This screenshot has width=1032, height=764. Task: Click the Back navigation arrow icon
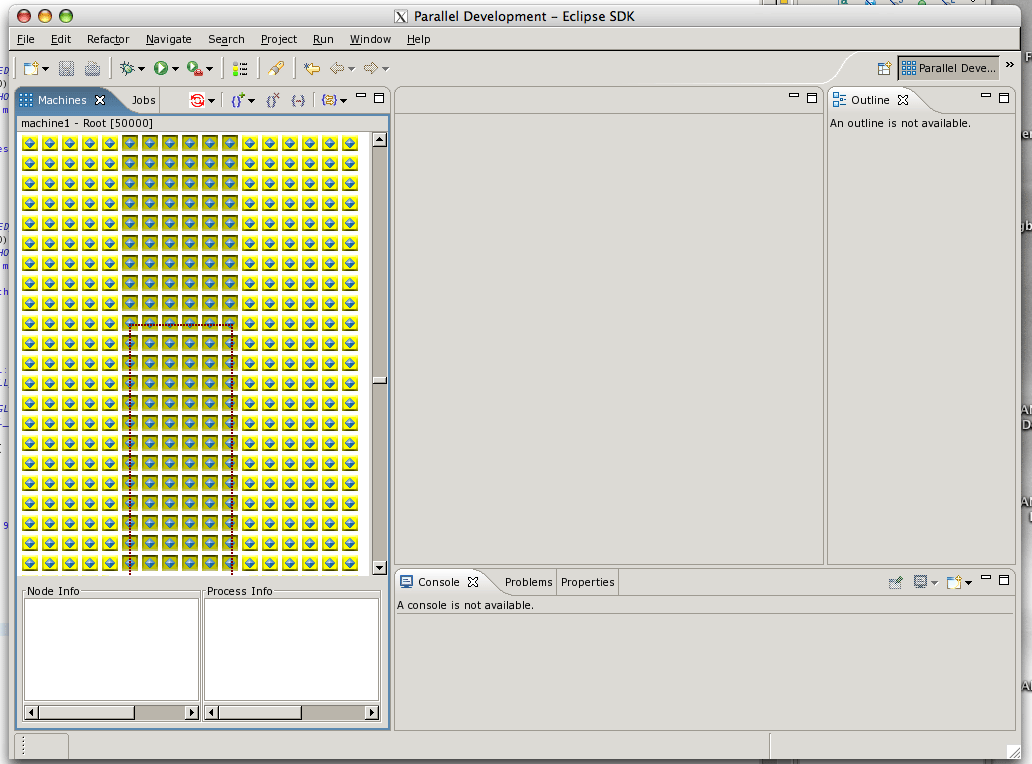tap(337, 68)
